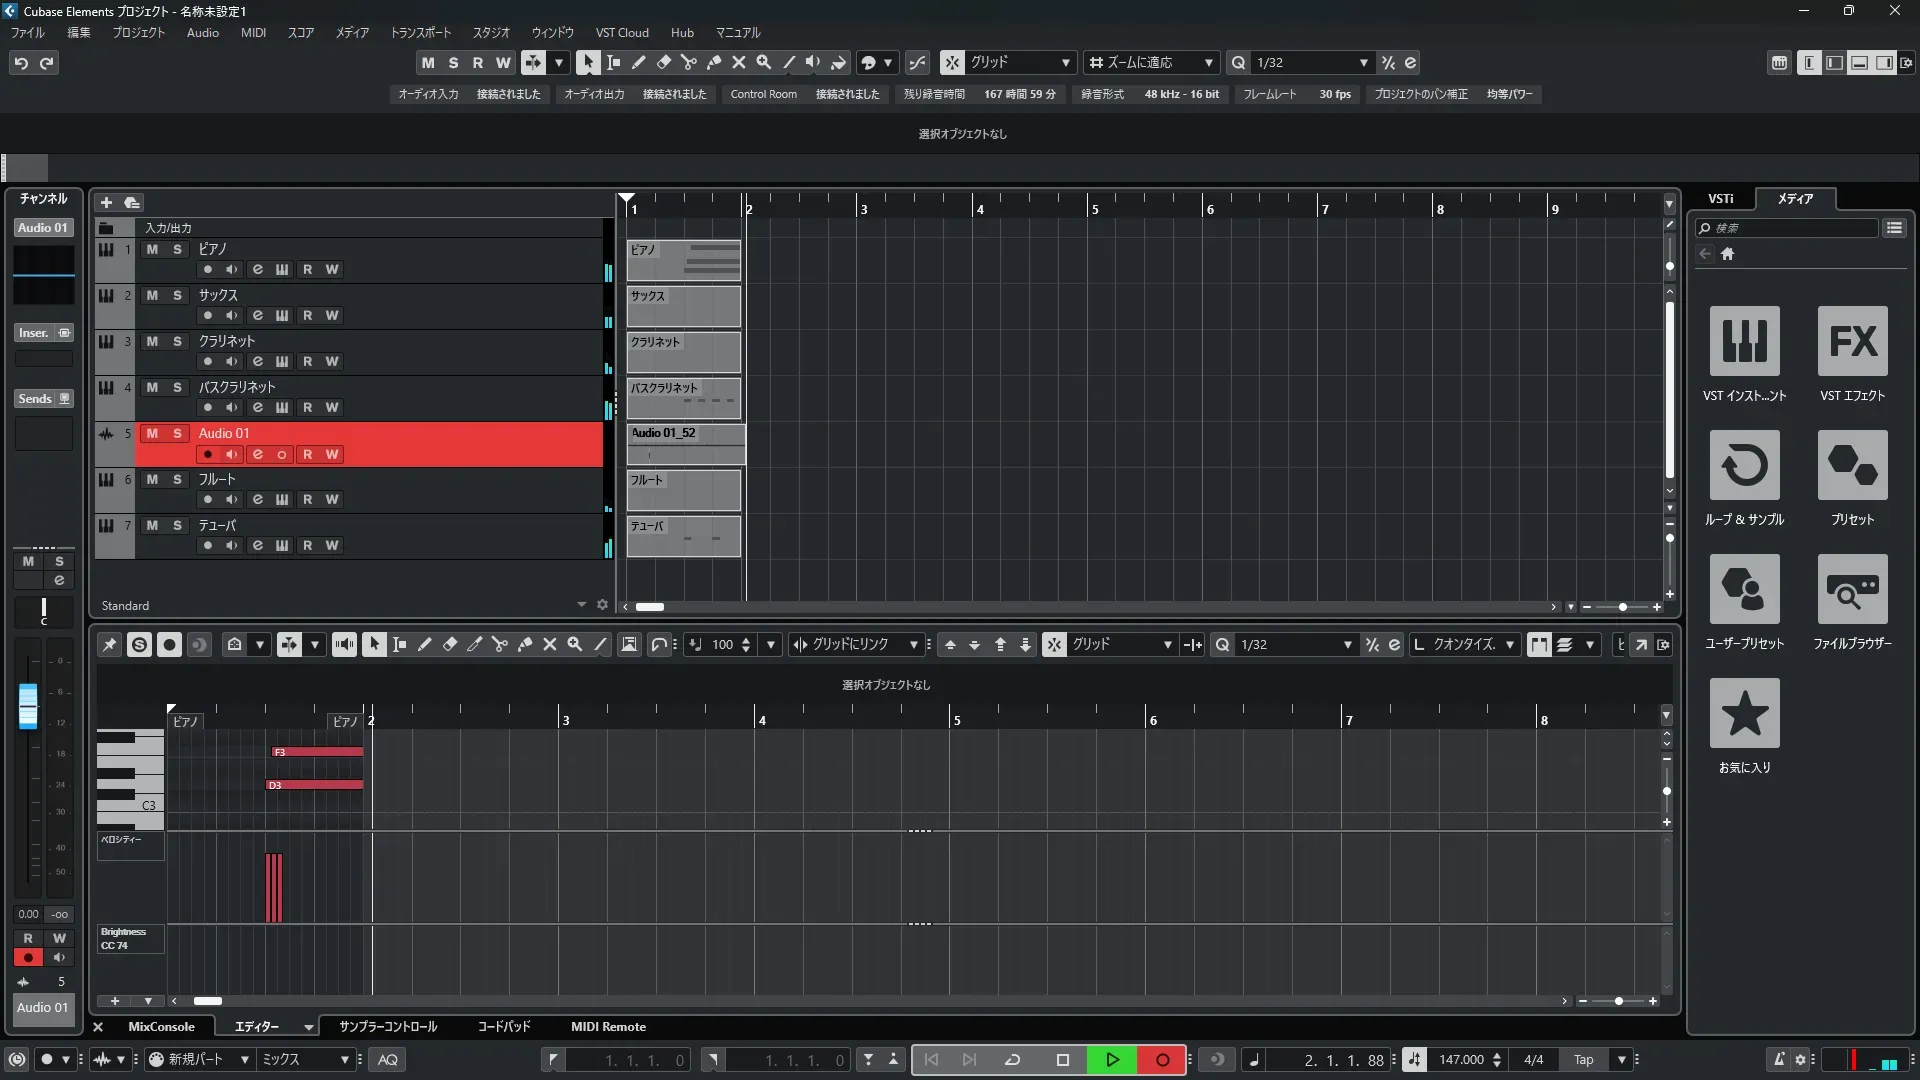Open the VST Effects FX tile
Image resolution: width=1920 pixels, height=1080 pixels.
pos(1852,341)
